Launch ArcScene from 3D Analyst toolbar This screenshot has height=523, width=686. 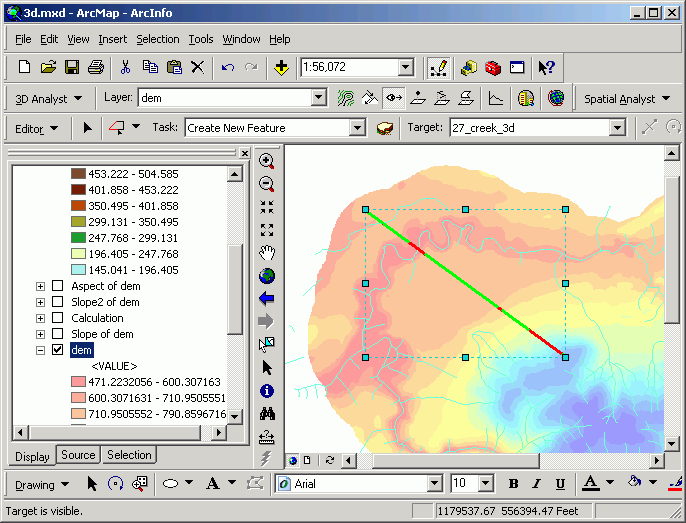pos(526,98)
